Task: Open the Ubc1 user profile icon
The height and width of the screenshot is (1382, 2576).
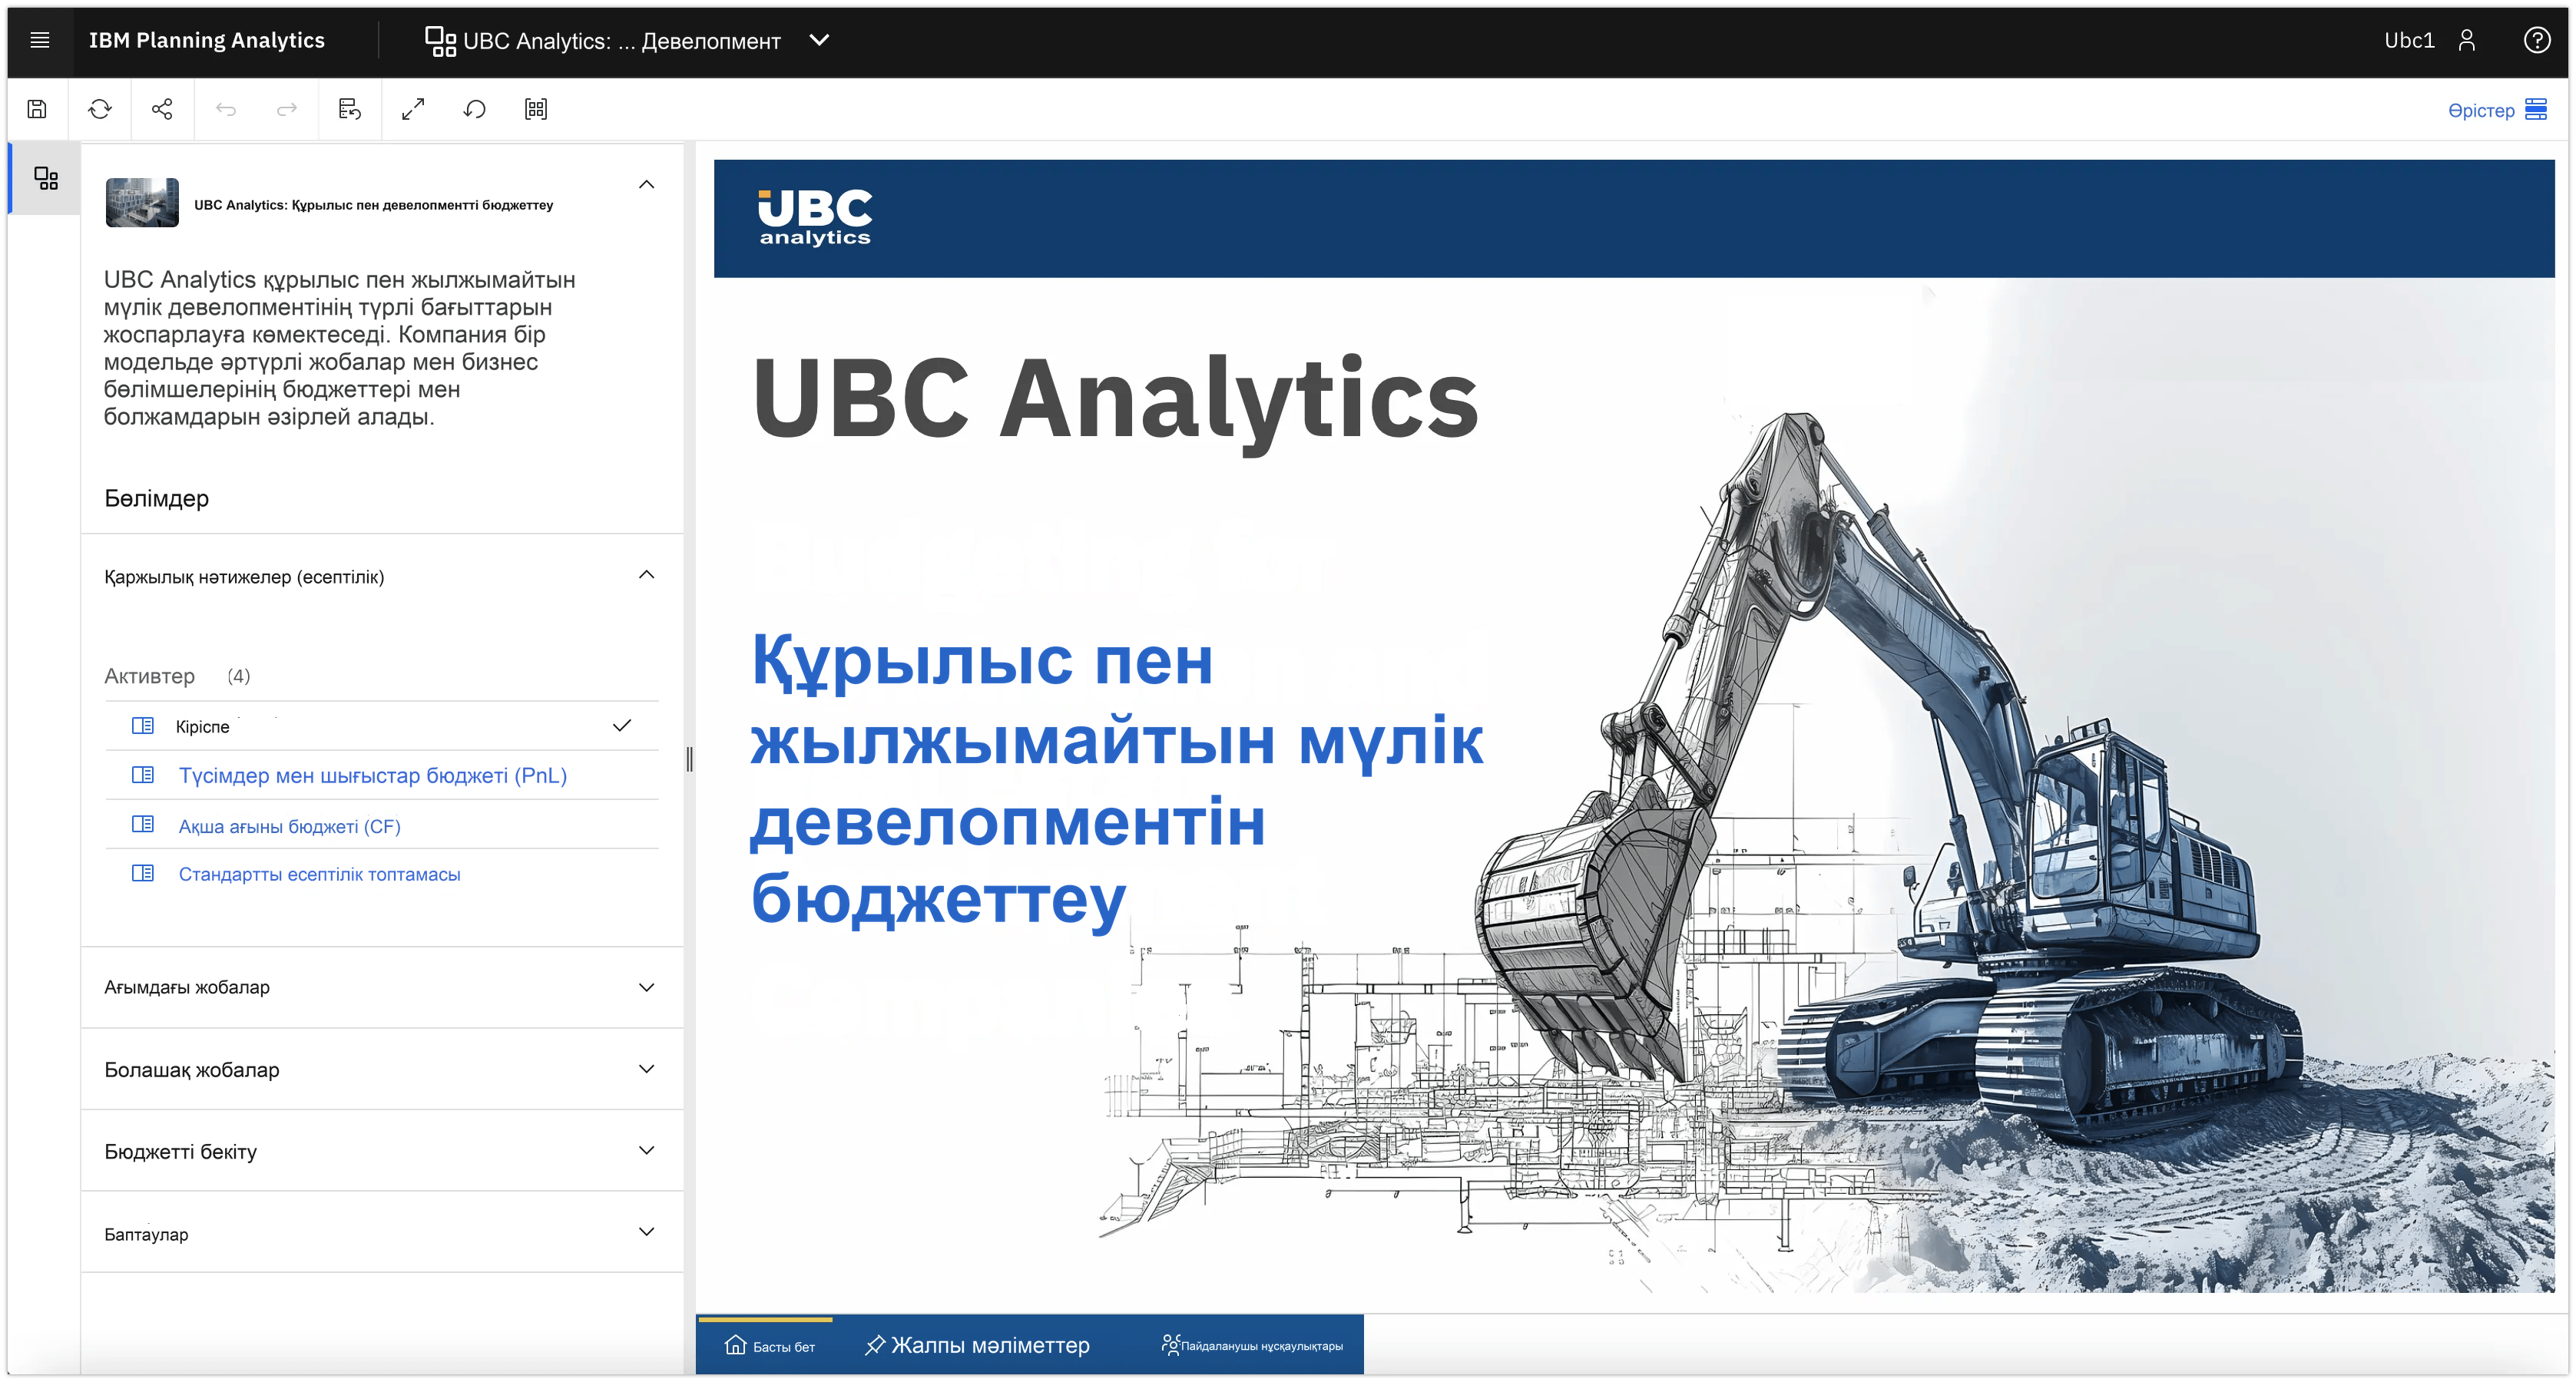Action: tap(2467, 40)
